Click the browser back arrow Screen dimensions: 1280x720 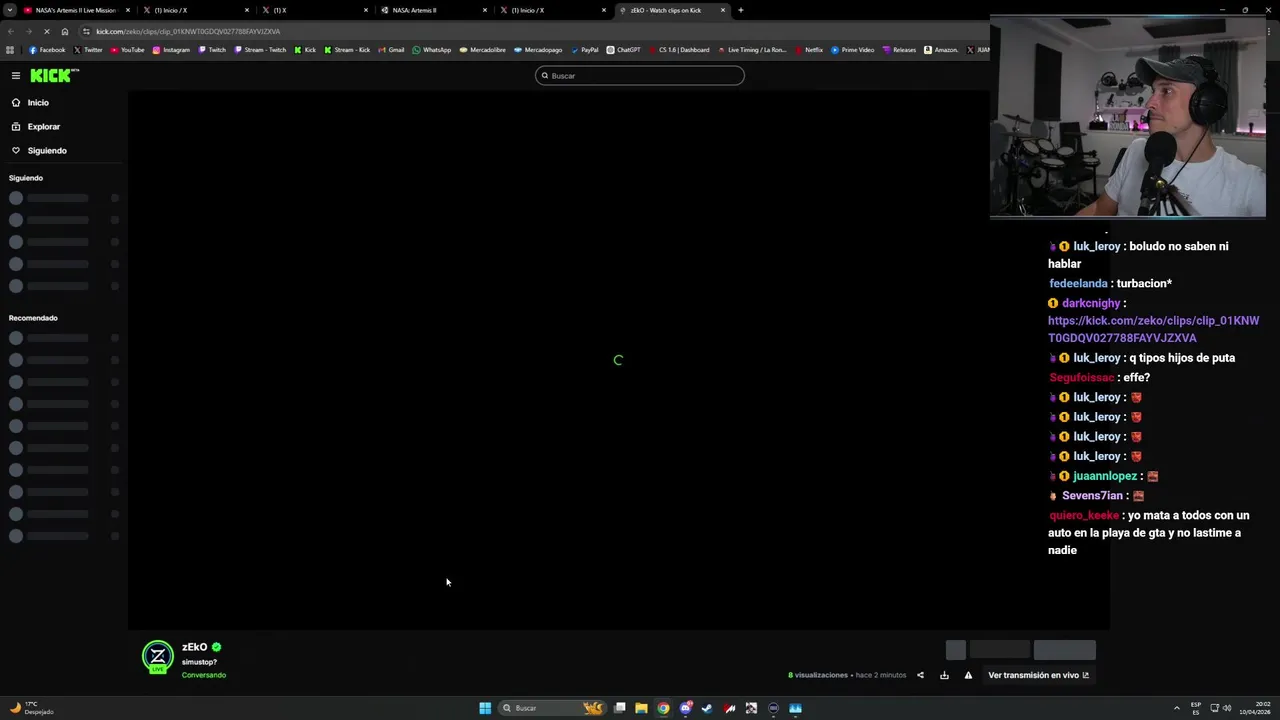(11, 31)
